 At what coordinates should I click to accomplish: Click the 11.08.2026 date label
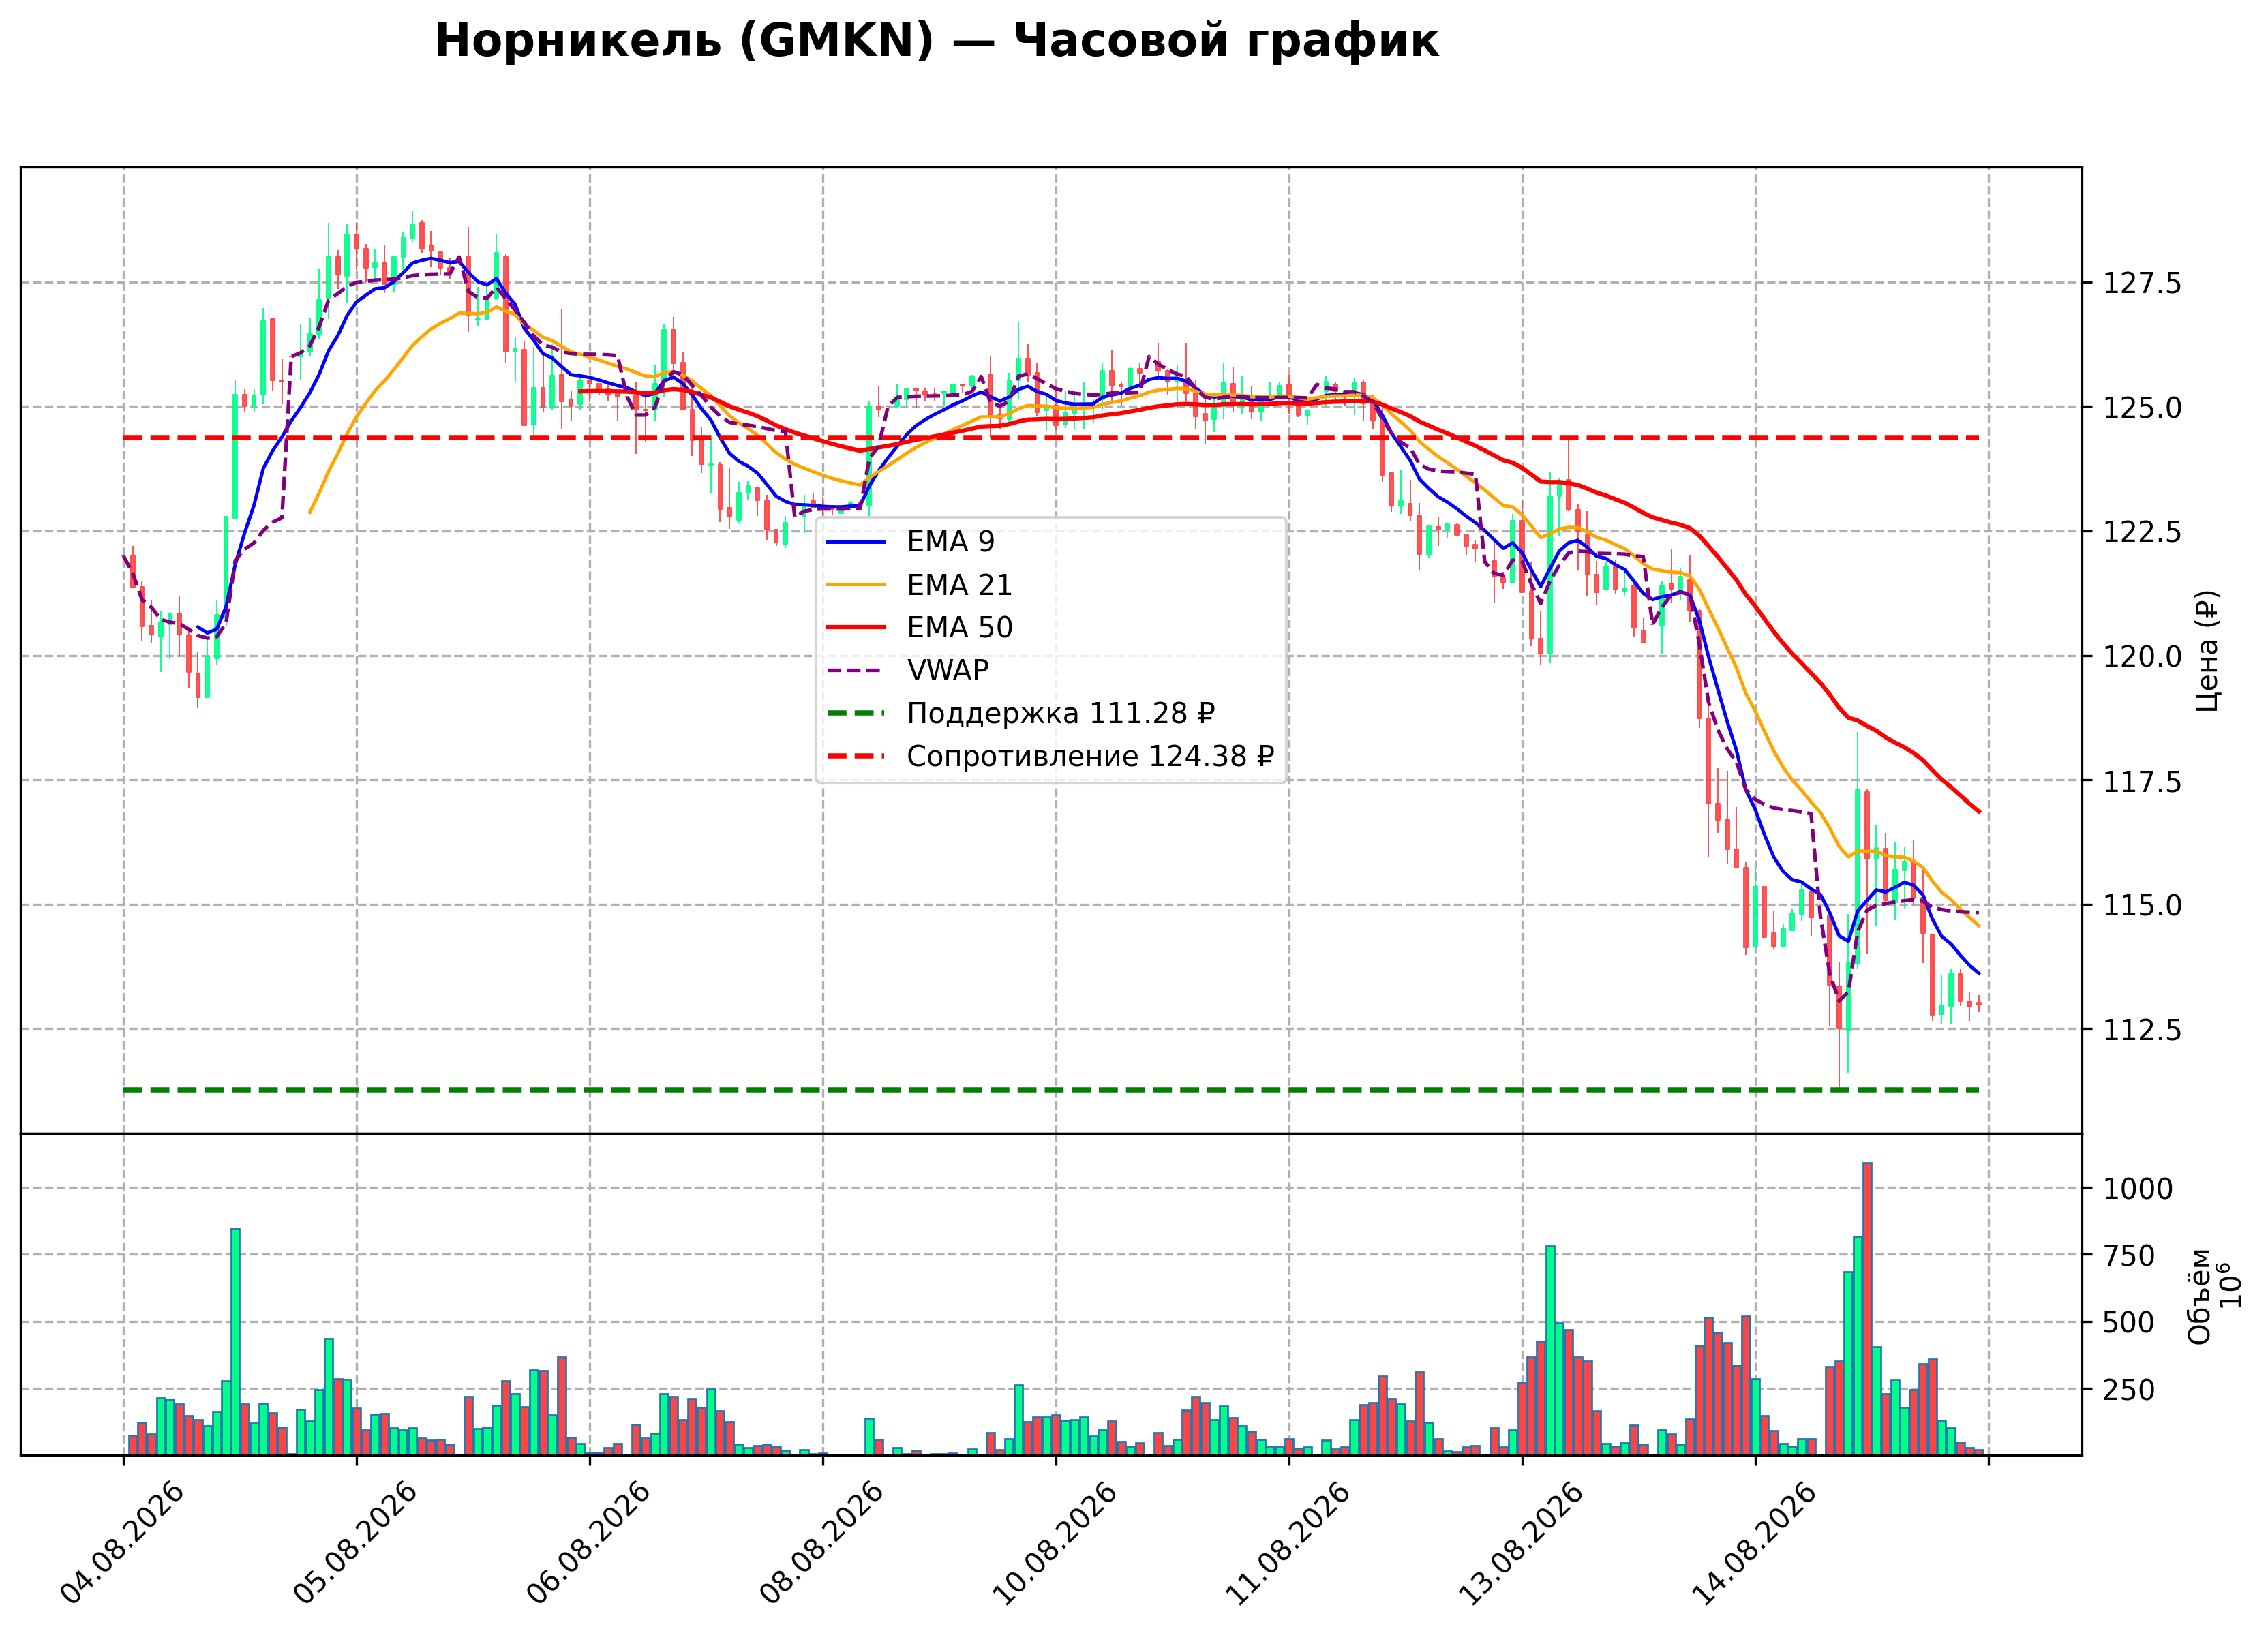point(1287,1544)
